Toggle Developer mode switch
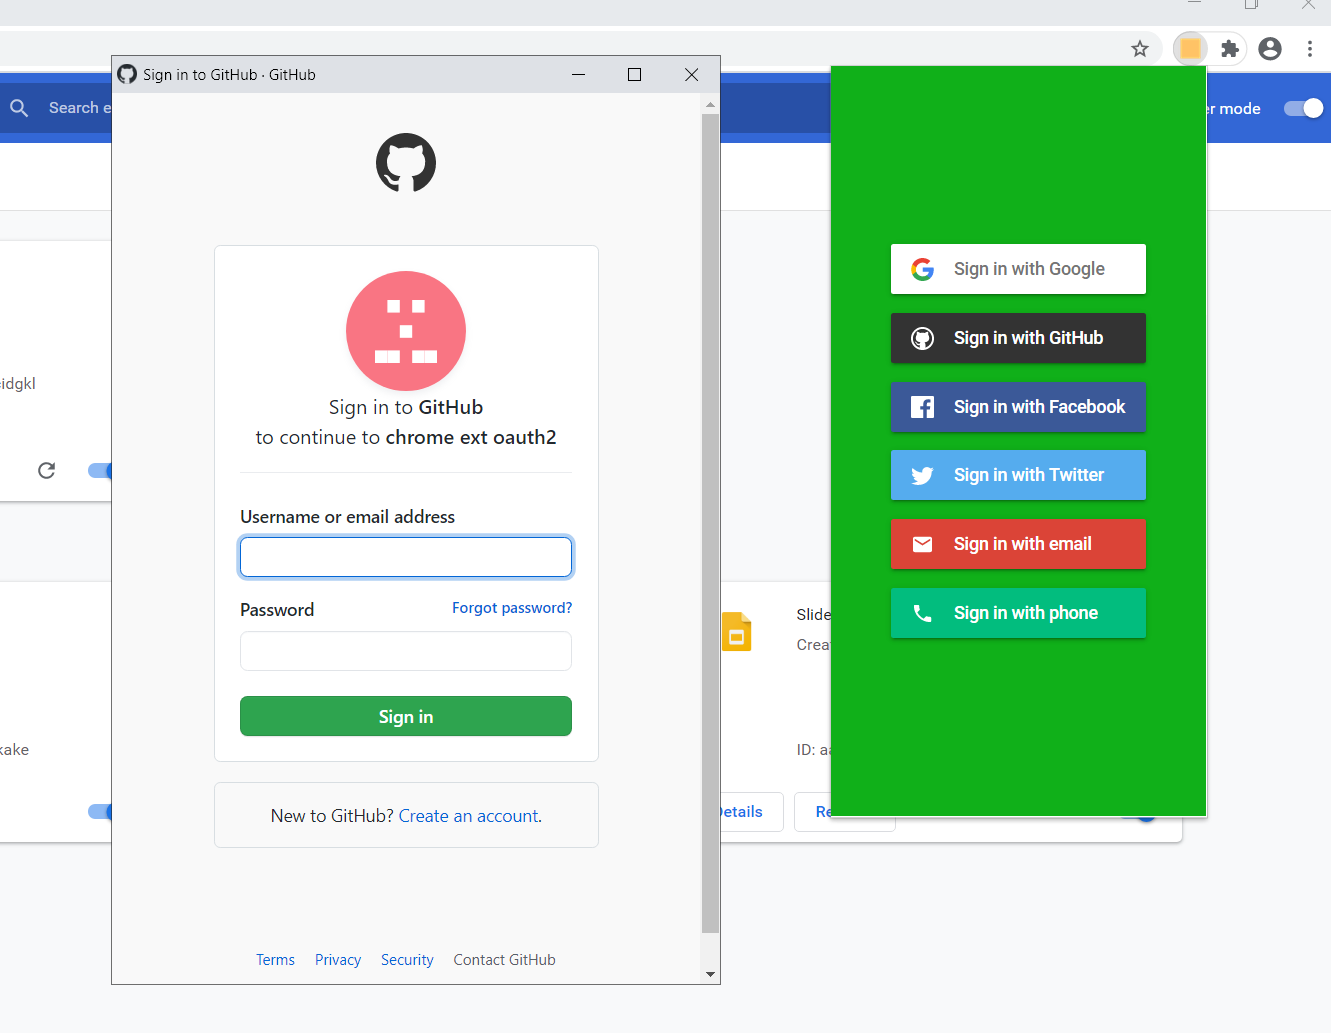This screenshot has width=1331, height=1033. point(1304,108)
